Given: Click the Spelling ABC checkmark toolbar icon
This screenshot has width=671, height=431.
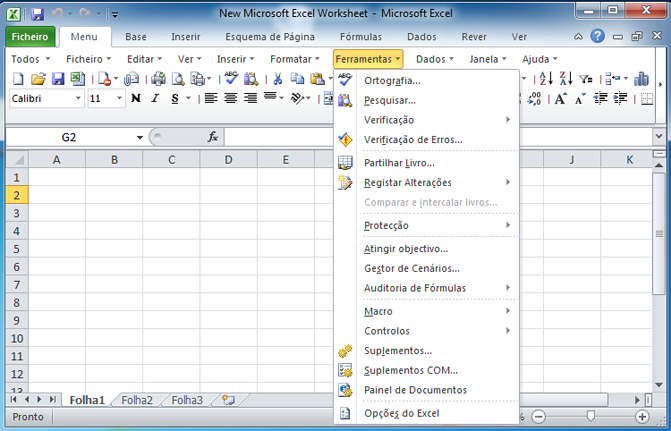Looking at the screenshot, I should [x=231, y=79].
